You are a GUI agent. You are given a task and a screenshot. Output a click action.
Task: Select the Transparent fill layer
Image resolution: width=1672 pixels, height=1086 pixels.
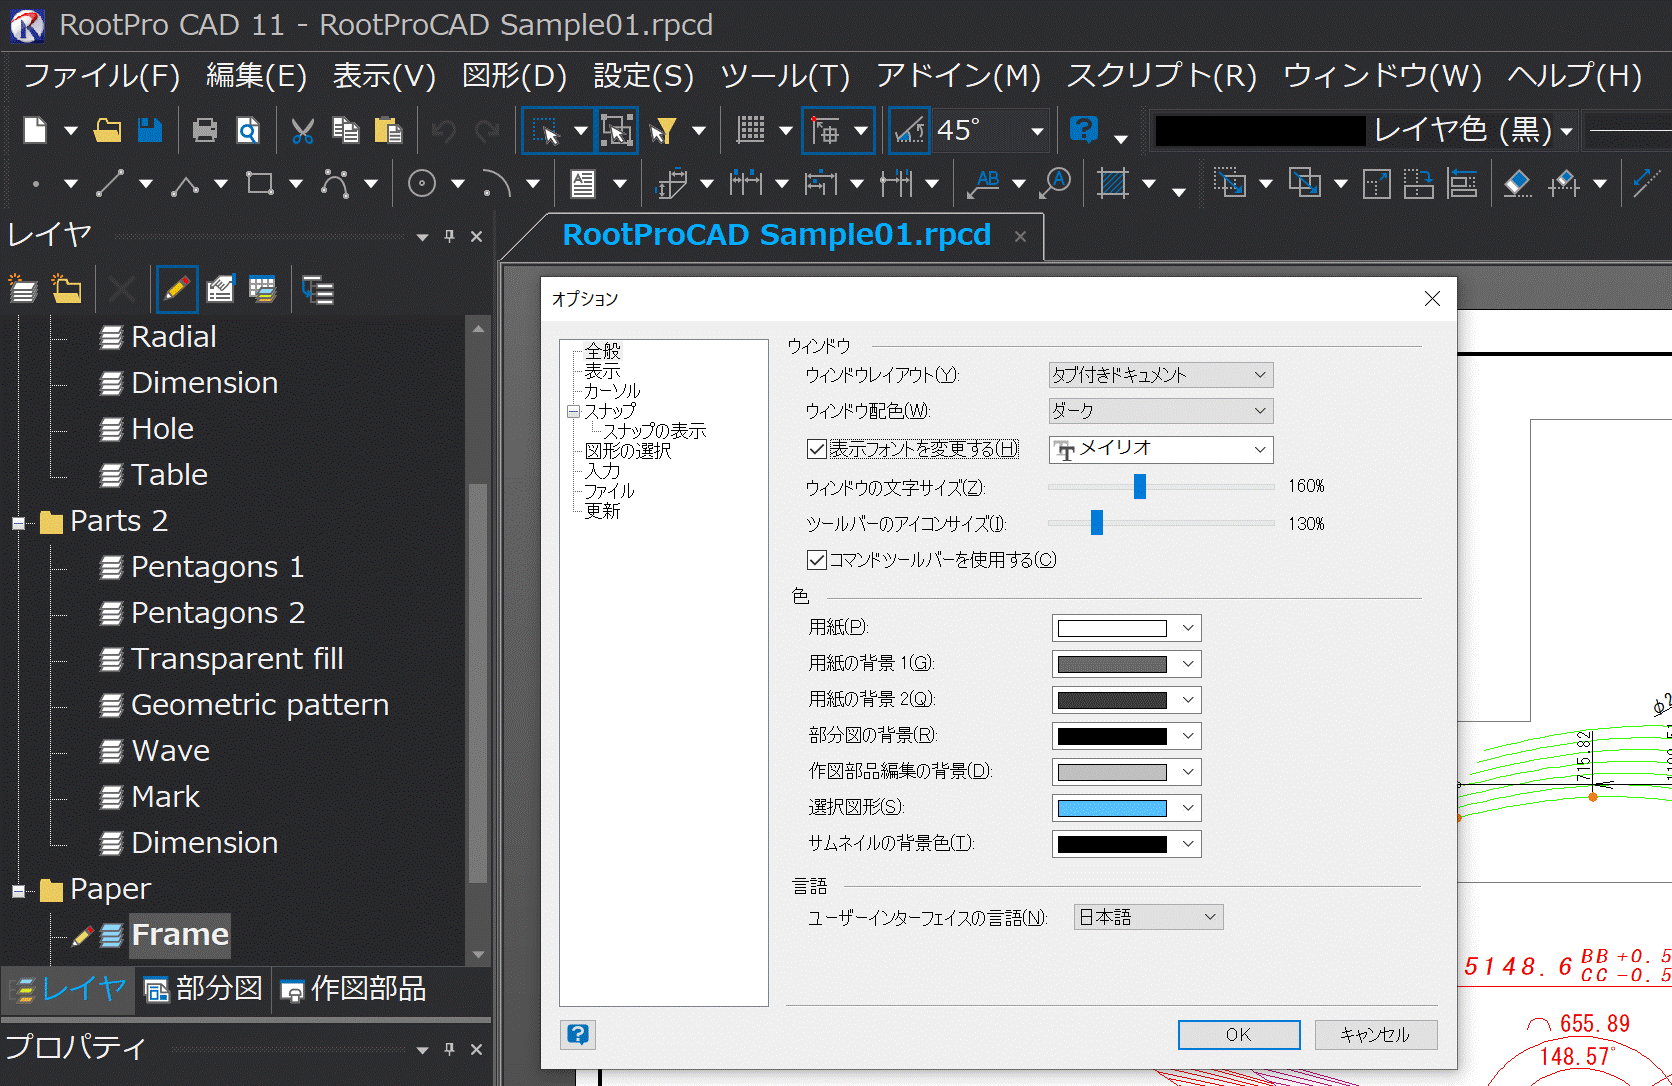[x=237, y=659]
